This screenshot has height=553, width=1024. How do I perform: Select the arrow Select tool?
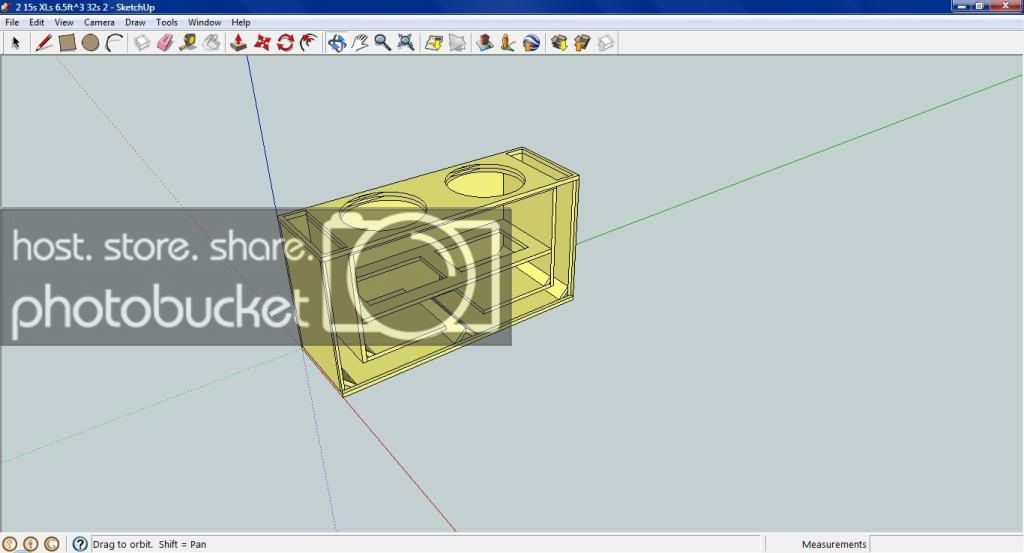pos(16,43)
